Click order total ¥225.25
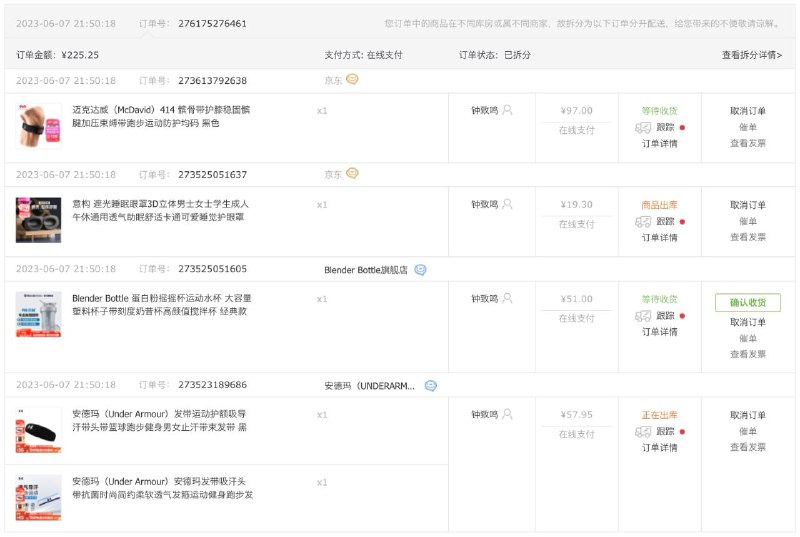Screen dimensions: 800x537 80,55
